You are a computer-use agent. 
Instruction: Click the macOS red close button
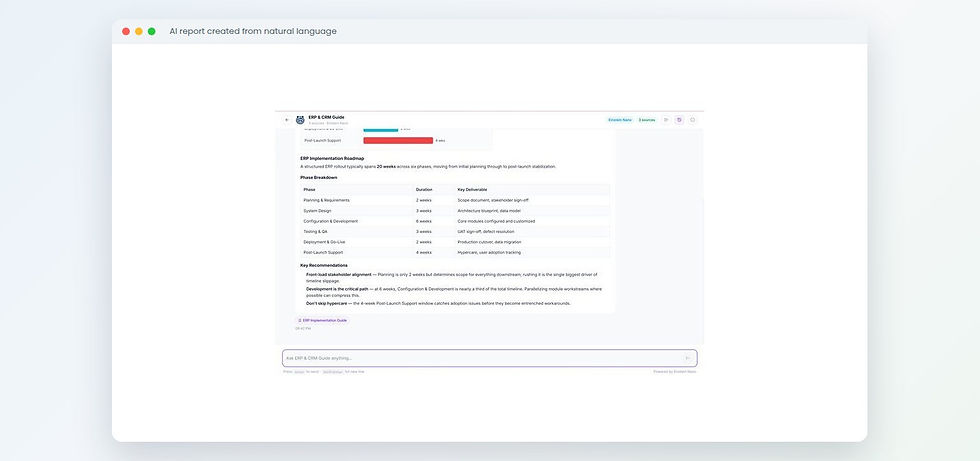point(126,31)
